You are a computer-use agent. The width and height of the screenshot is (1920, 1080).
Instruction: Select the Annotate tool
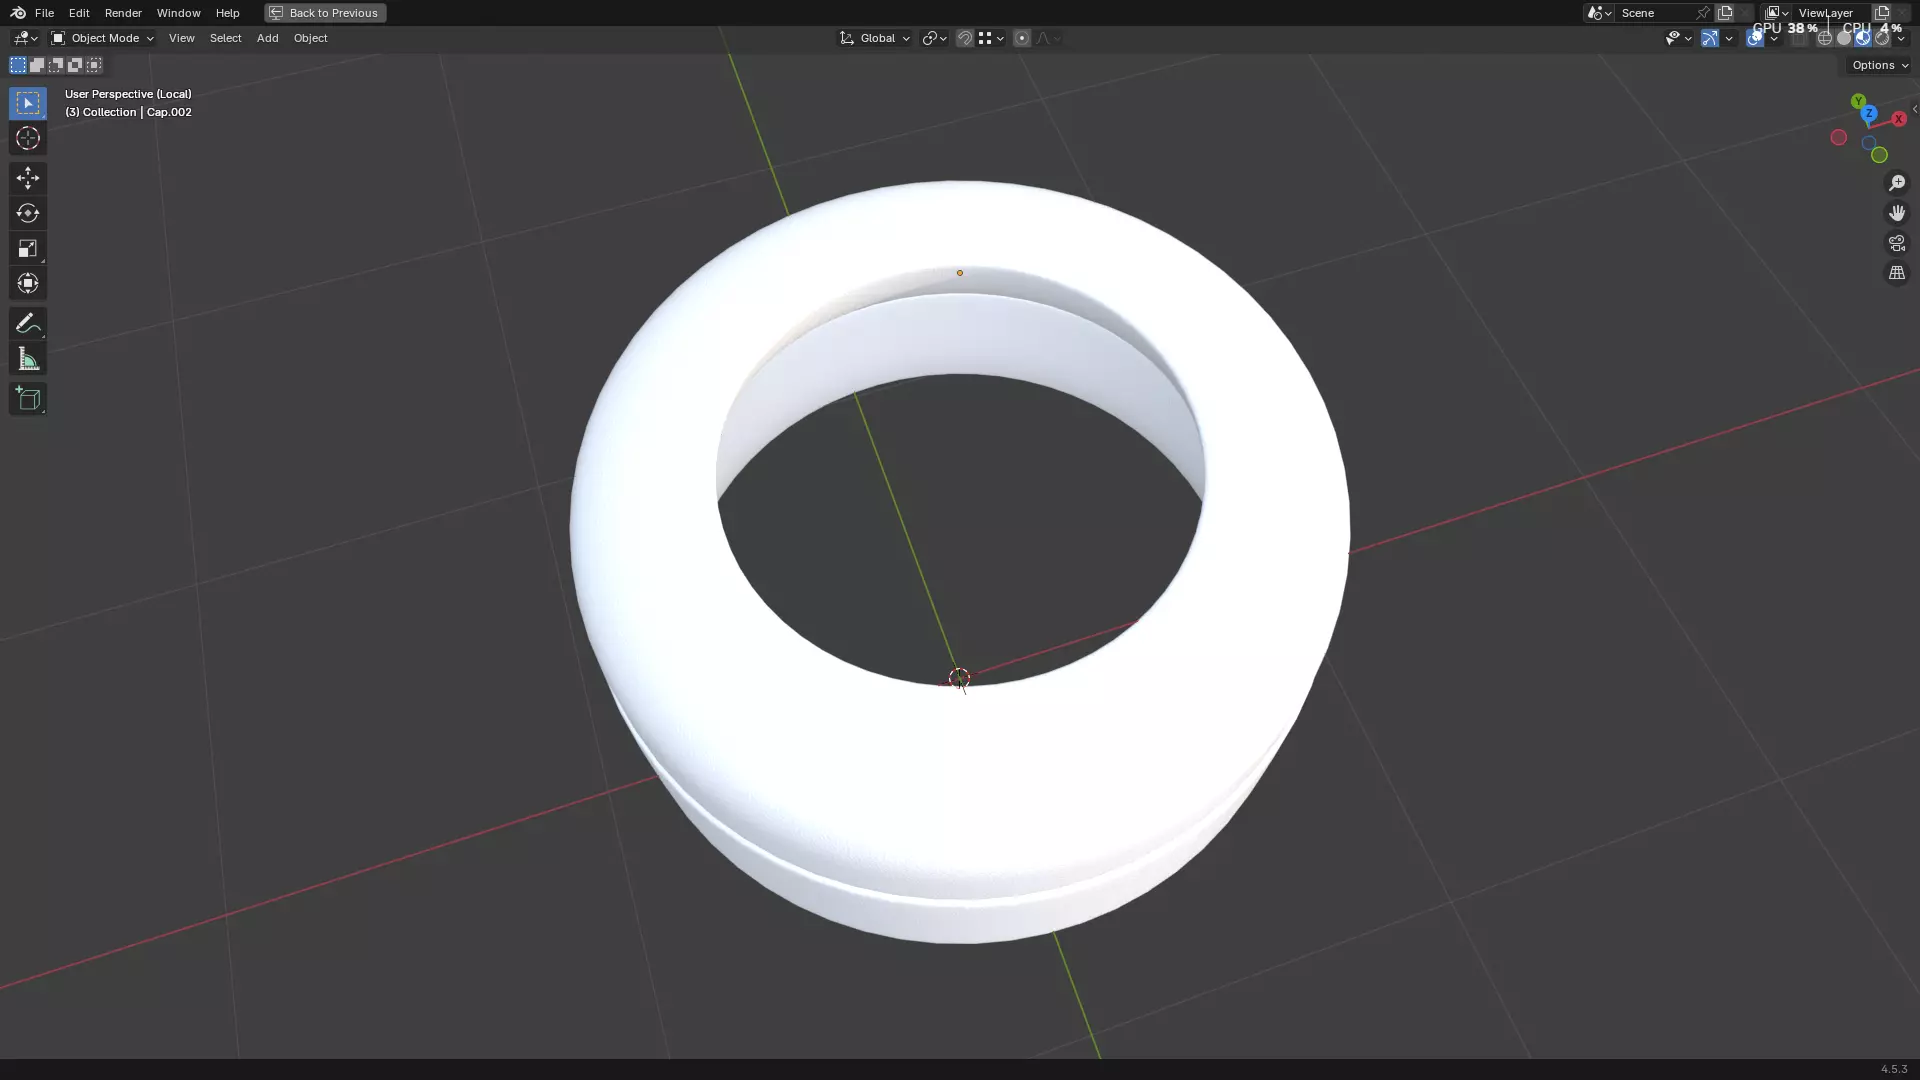(x=28, y=323)
